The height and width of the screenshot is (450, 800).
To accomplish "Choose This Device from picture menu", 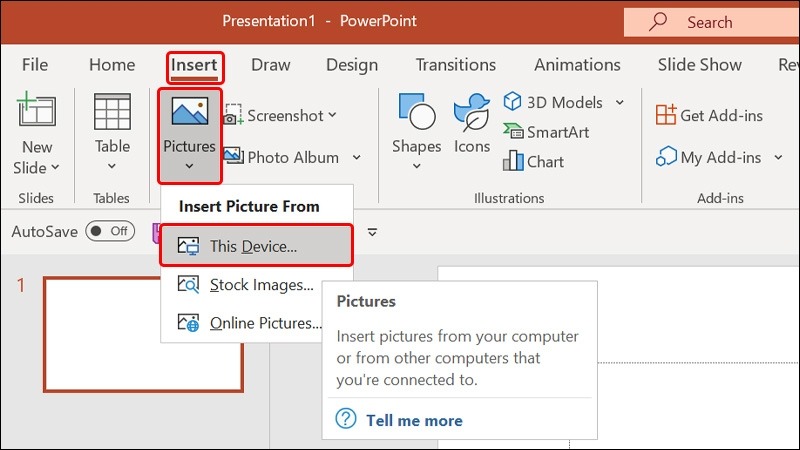I will click(x=256, y=246).
